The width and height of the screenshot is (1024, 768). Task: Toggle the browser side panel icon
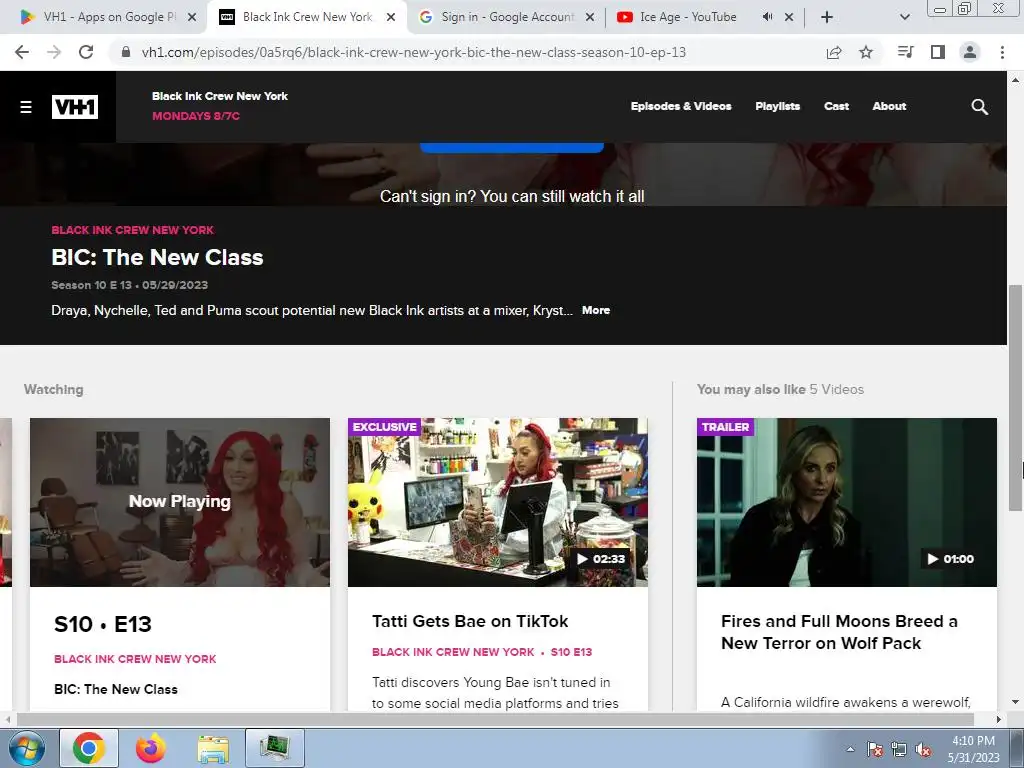coord(938,52)
